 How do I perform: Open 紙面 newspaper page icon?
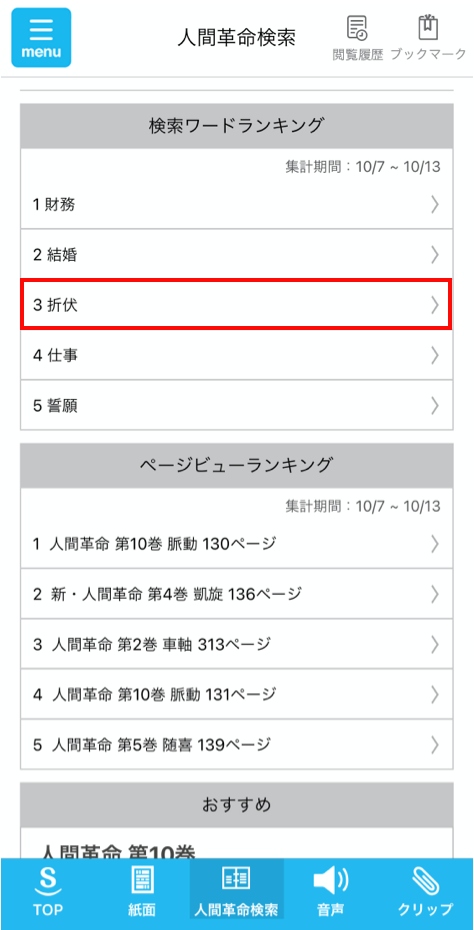tap(142, 893)
